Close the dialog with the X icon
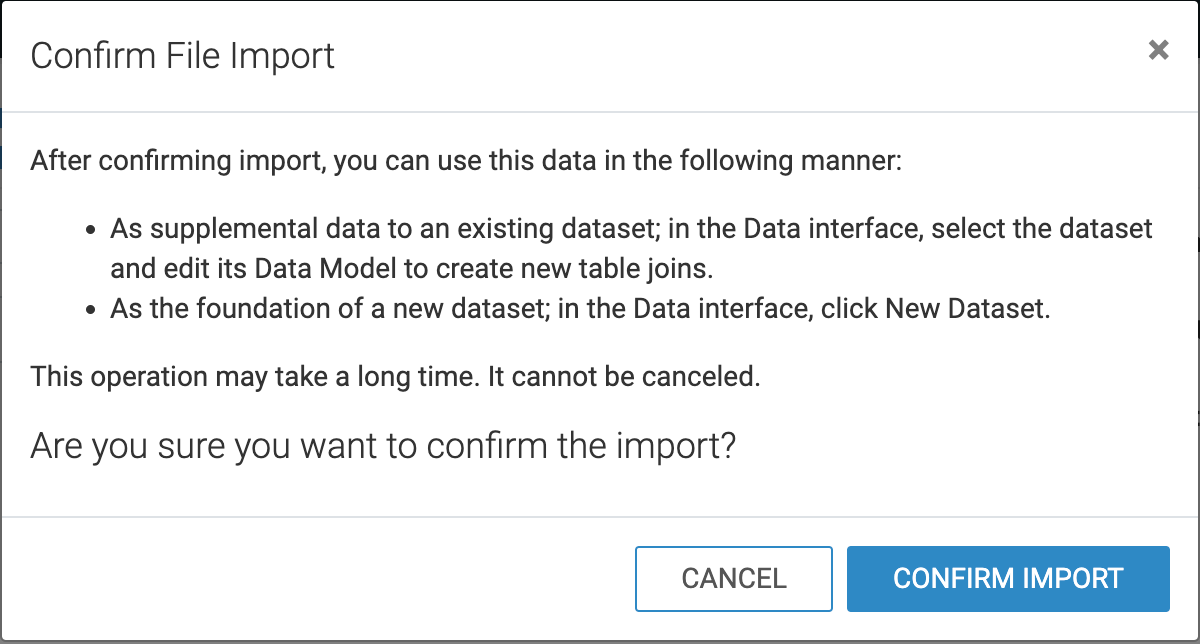This screenshot has width=1200, height=644. click(1158, 50)
